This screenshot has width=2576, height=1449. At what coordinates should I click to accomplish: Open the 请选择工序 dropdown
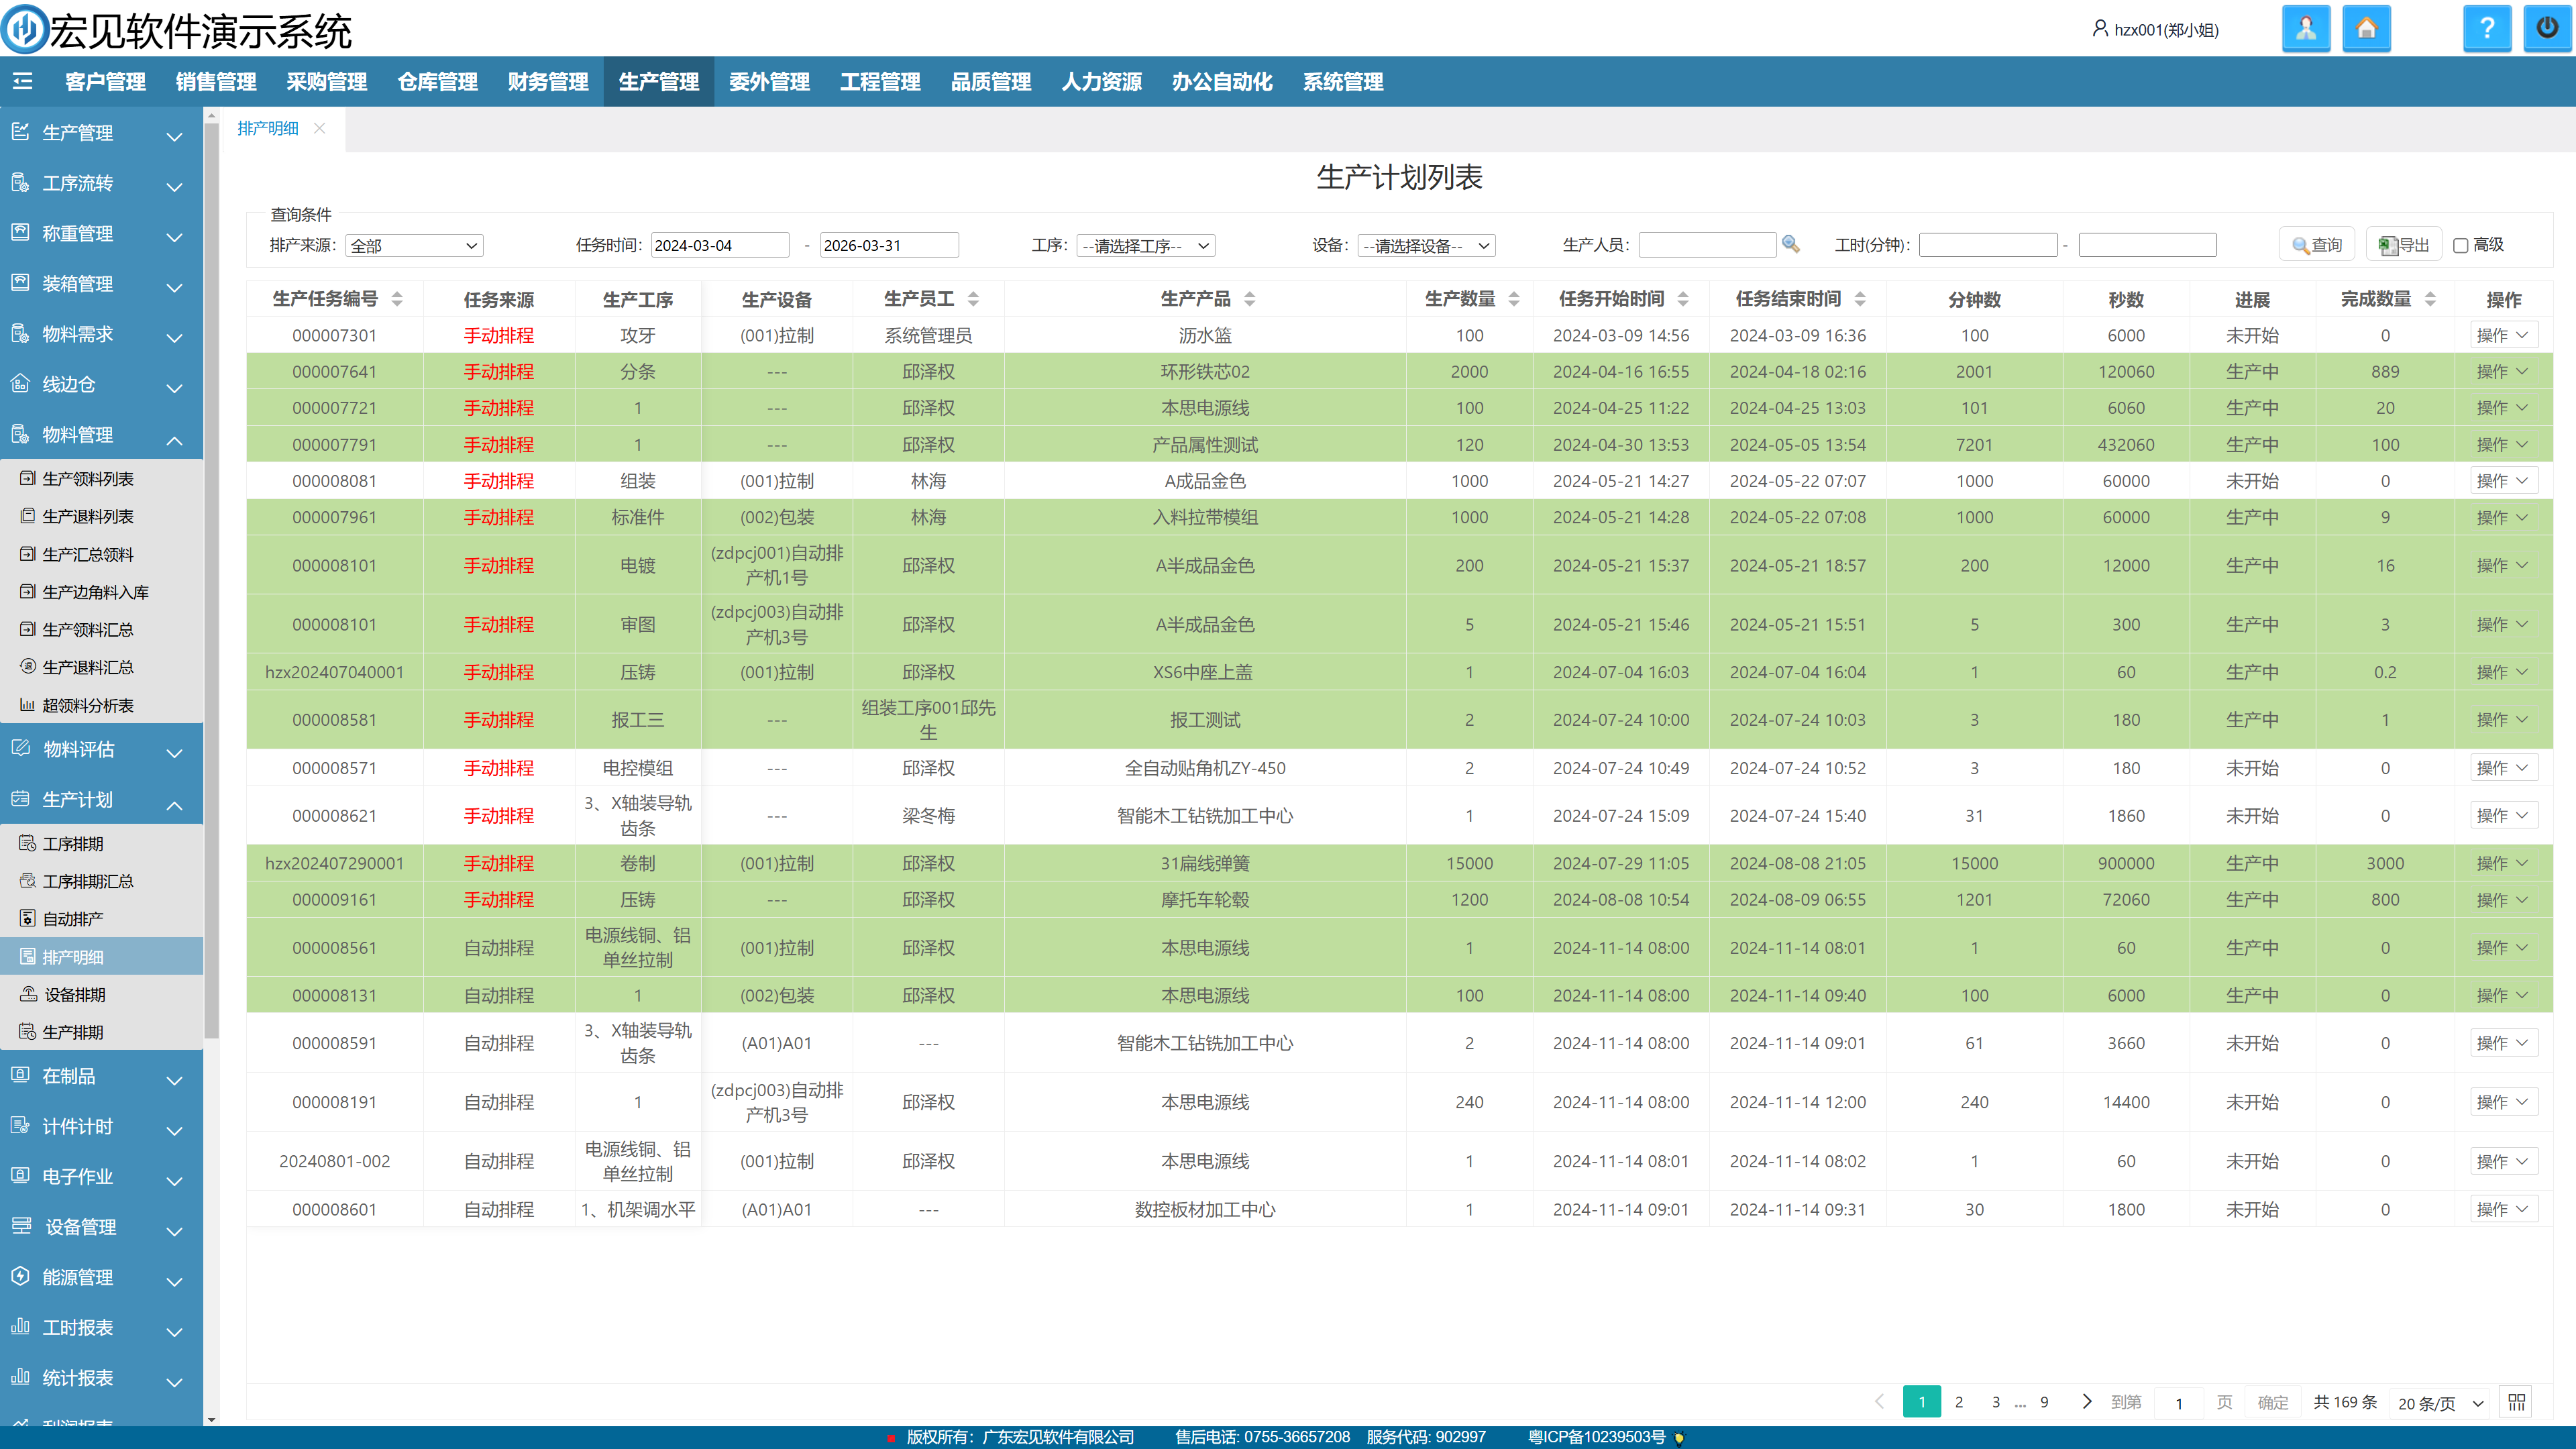(1146, 246)
